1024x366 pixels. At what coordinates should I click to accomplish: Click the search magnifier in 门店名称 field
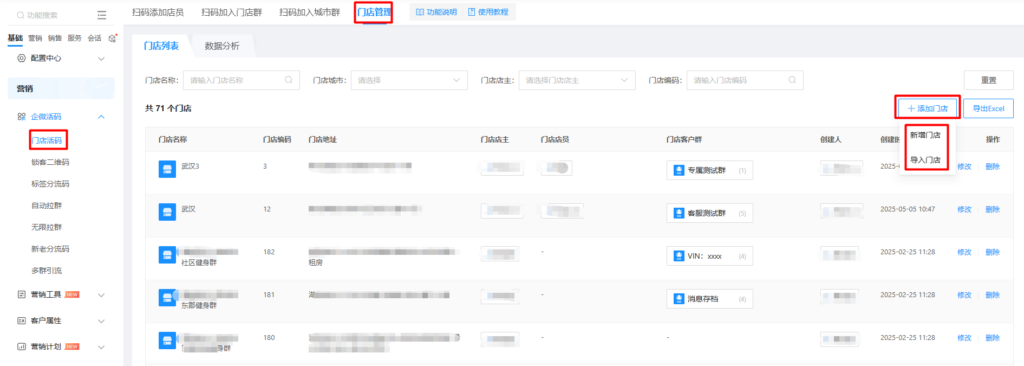coord(289,80)
